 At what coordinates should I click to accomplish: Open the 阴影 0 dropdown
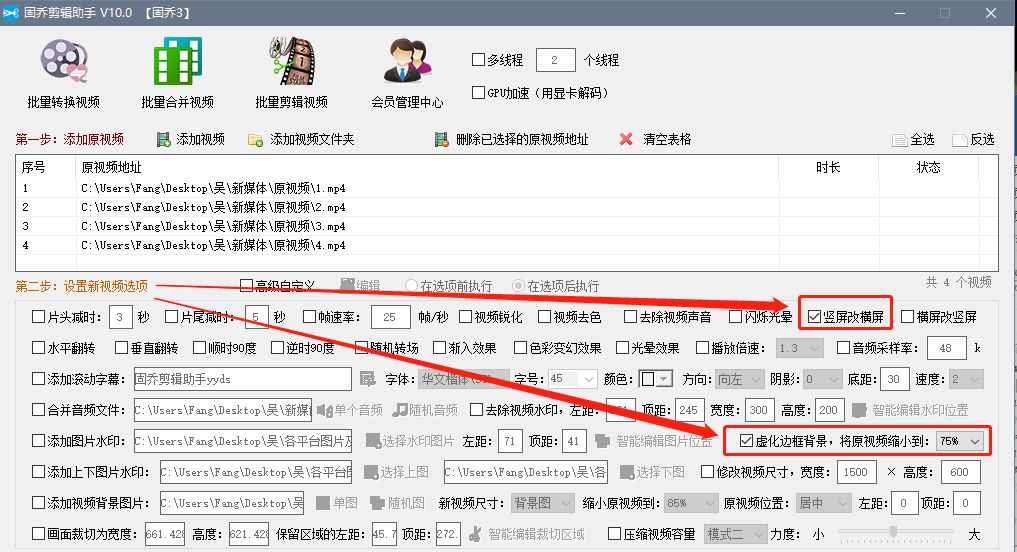[x=822, y=379]
